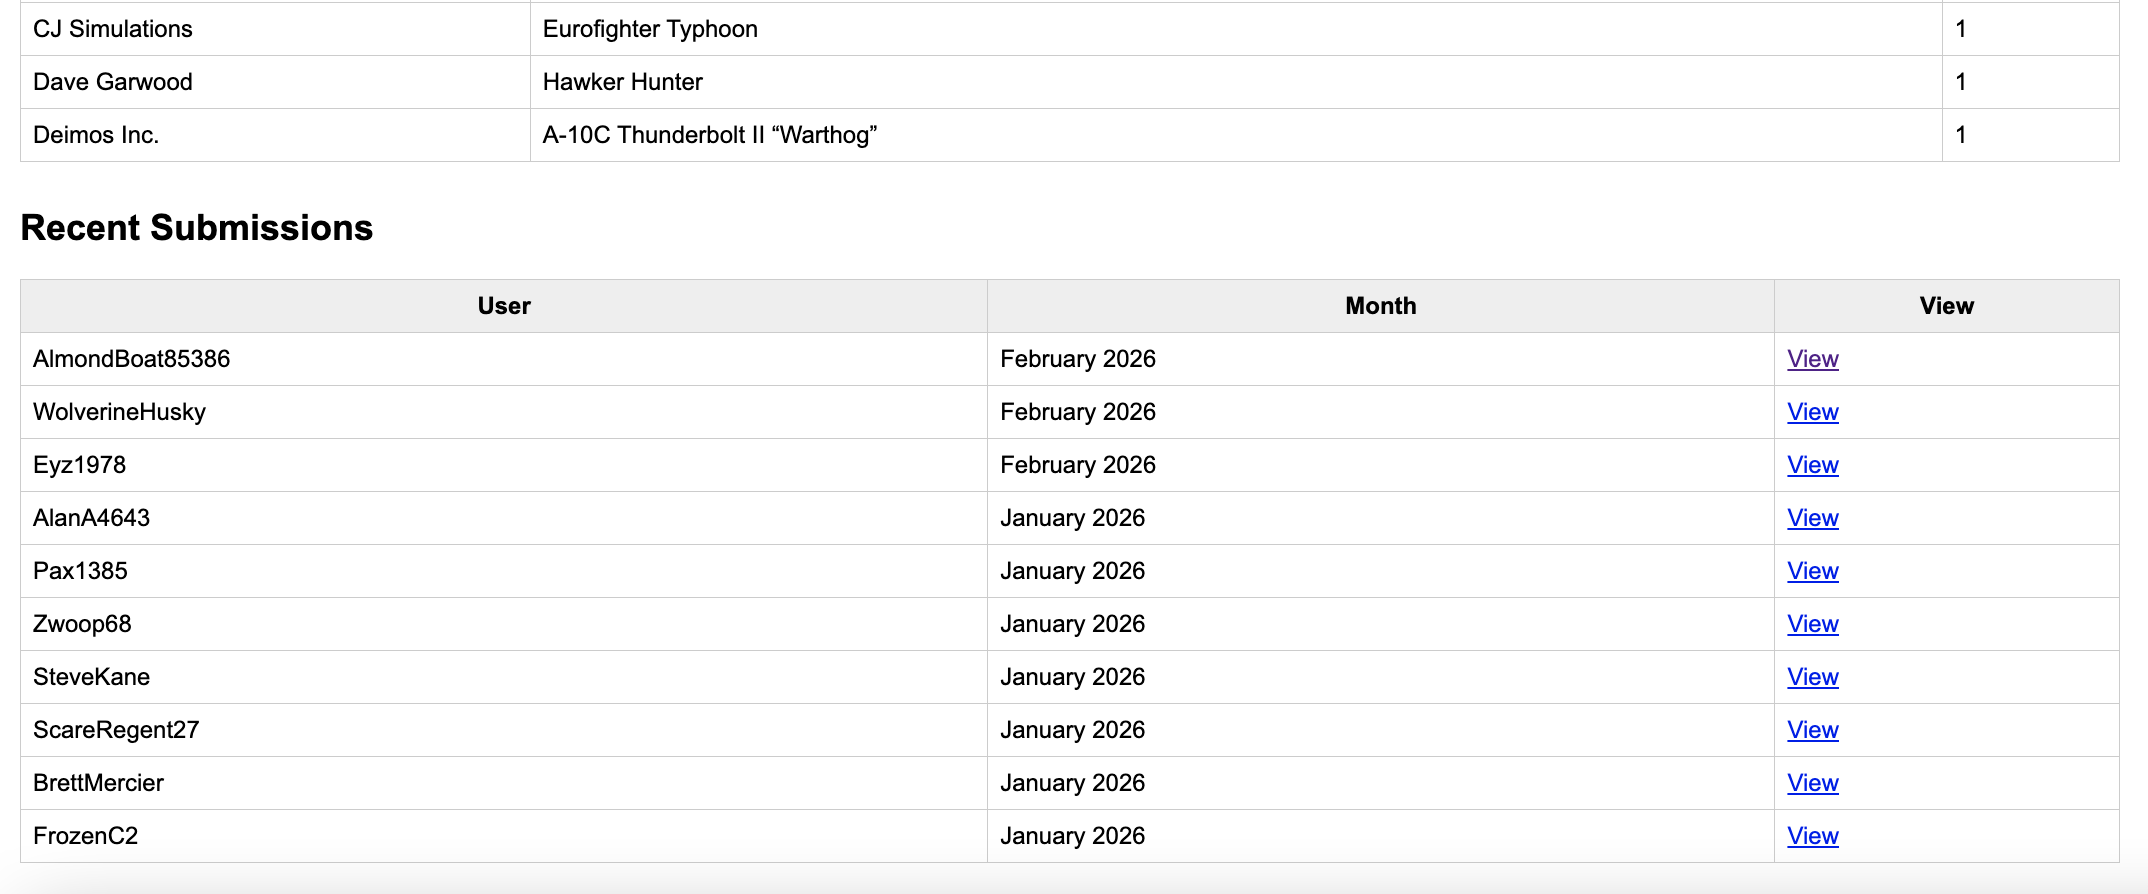Viewport: 2148px width, 894px height.
Task: Click the User column header
Action: point(503,306)
